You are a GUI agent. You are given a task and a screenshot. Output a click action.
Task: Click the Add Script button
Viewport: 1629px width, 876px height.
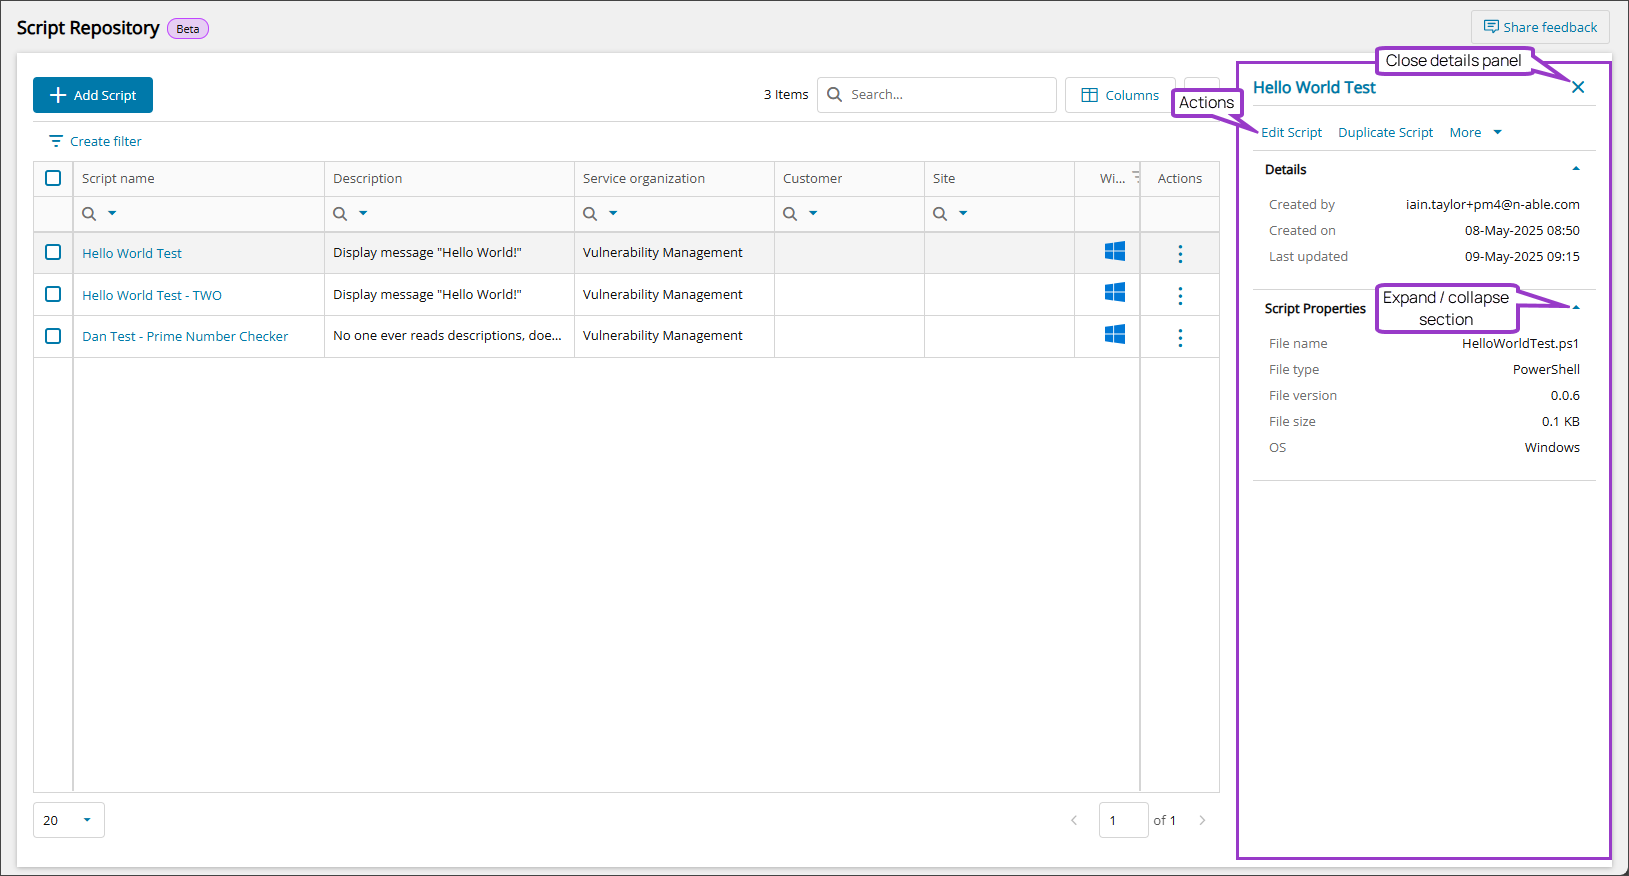click(x=93, y=95)
